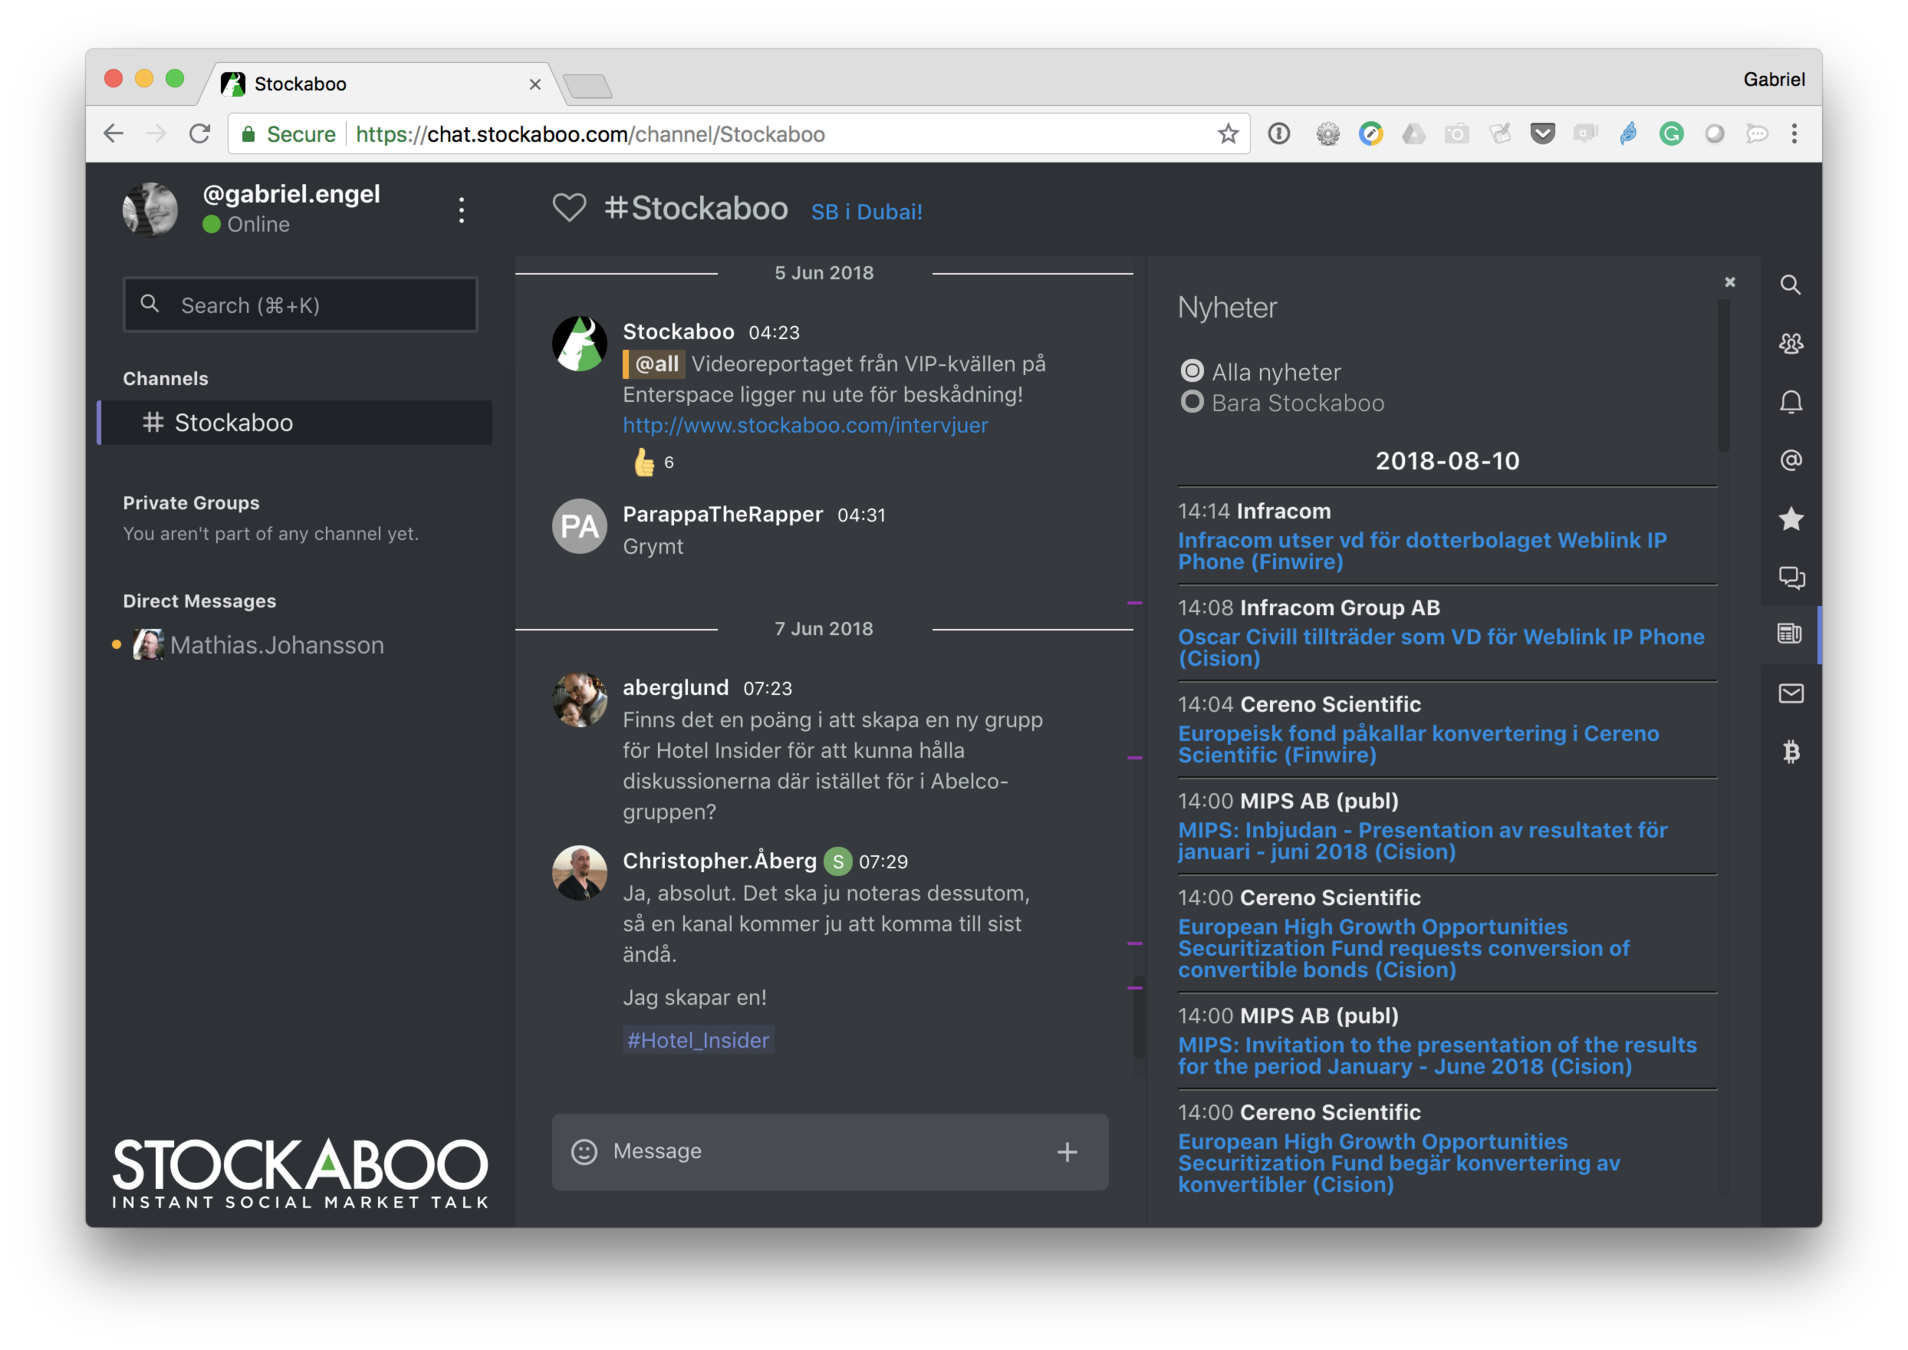
Task: Open the Stockaboo channel in sidebar
Action: click(296, 423)
